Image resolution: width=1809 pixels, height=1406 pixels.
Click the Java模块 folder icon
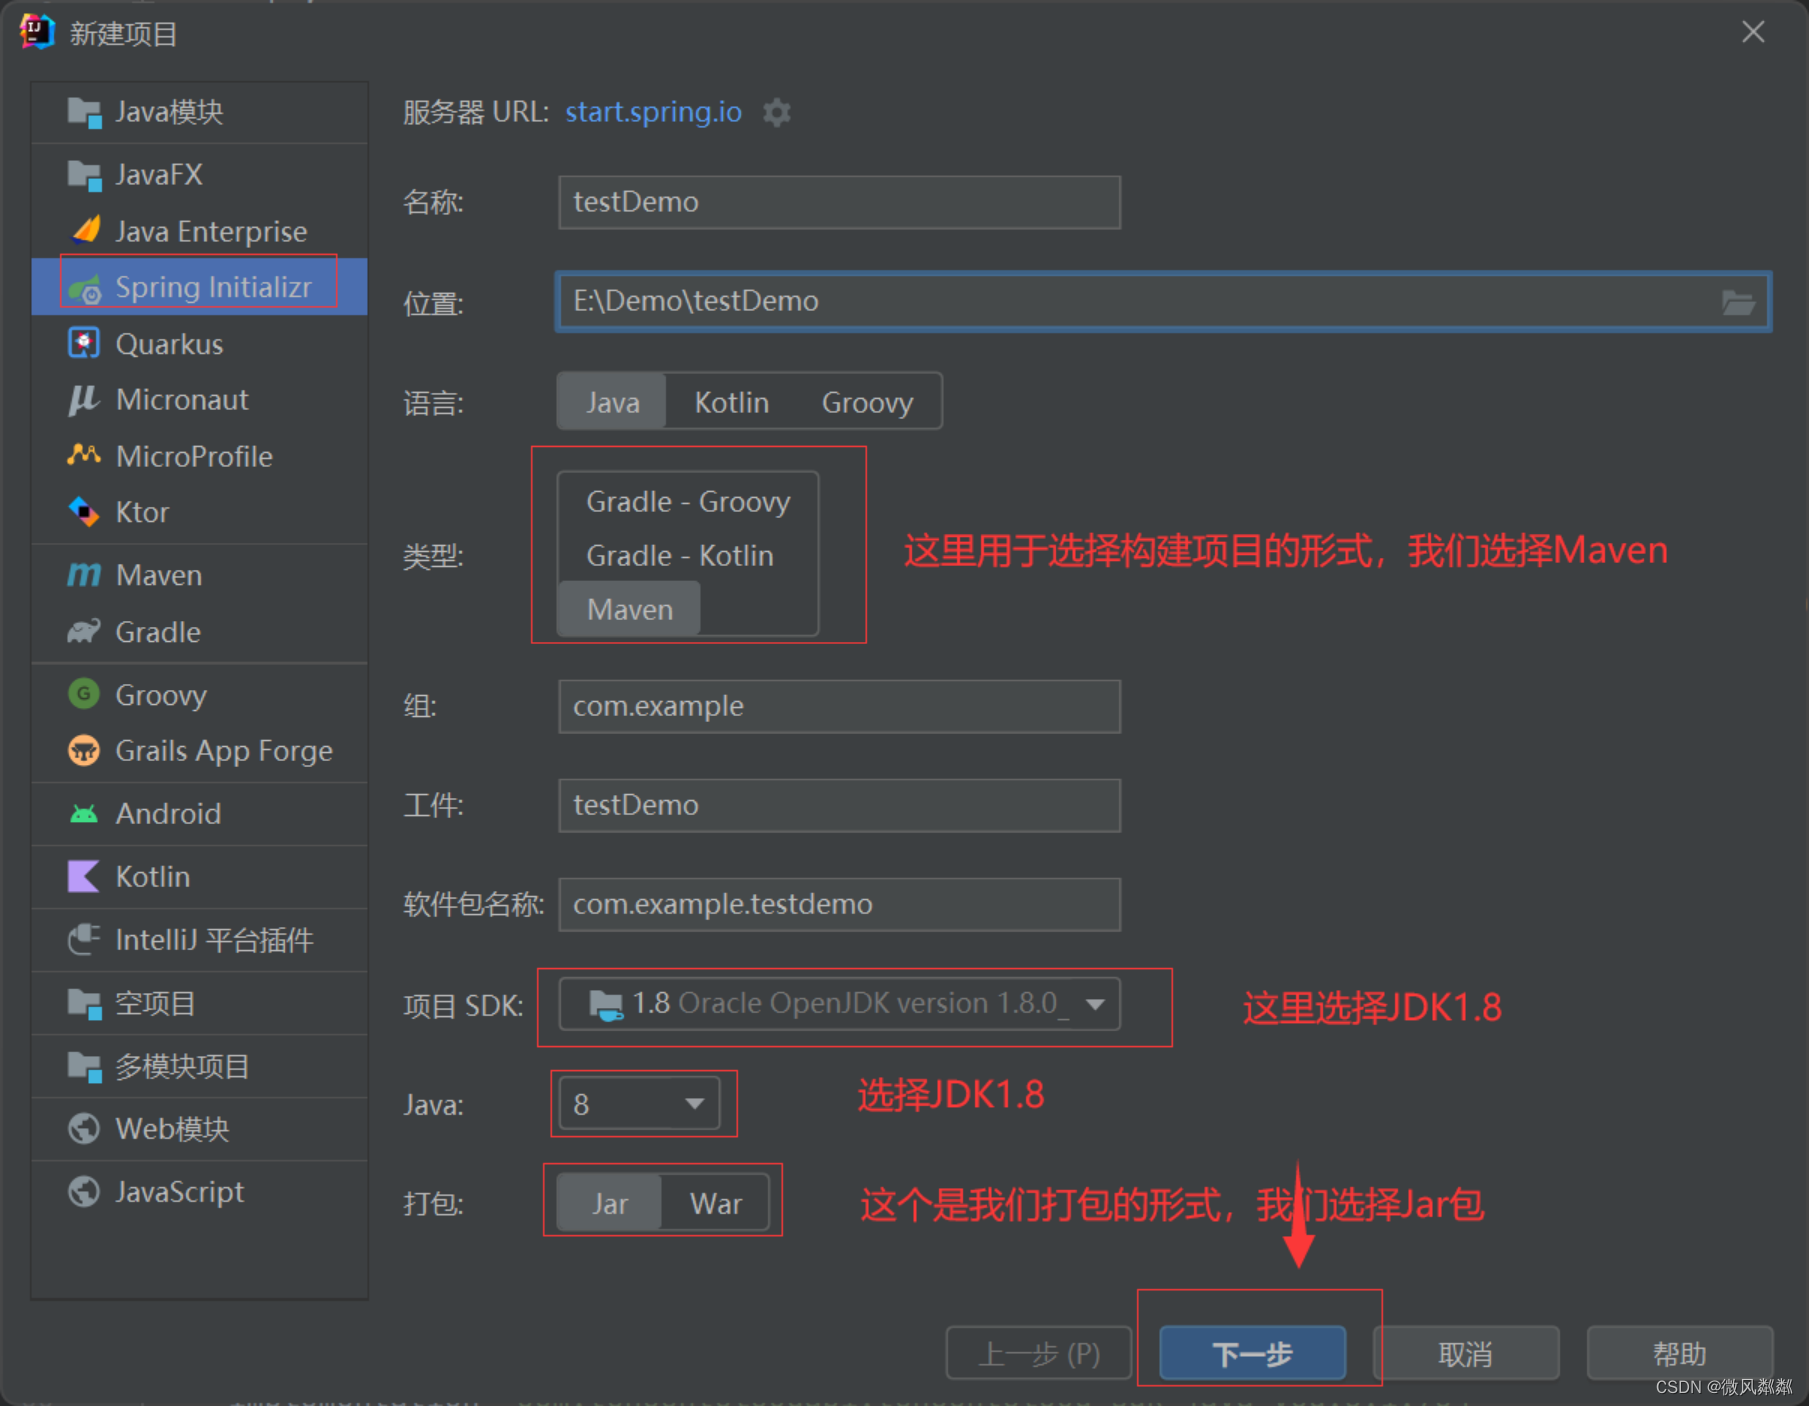pos(84,113)
